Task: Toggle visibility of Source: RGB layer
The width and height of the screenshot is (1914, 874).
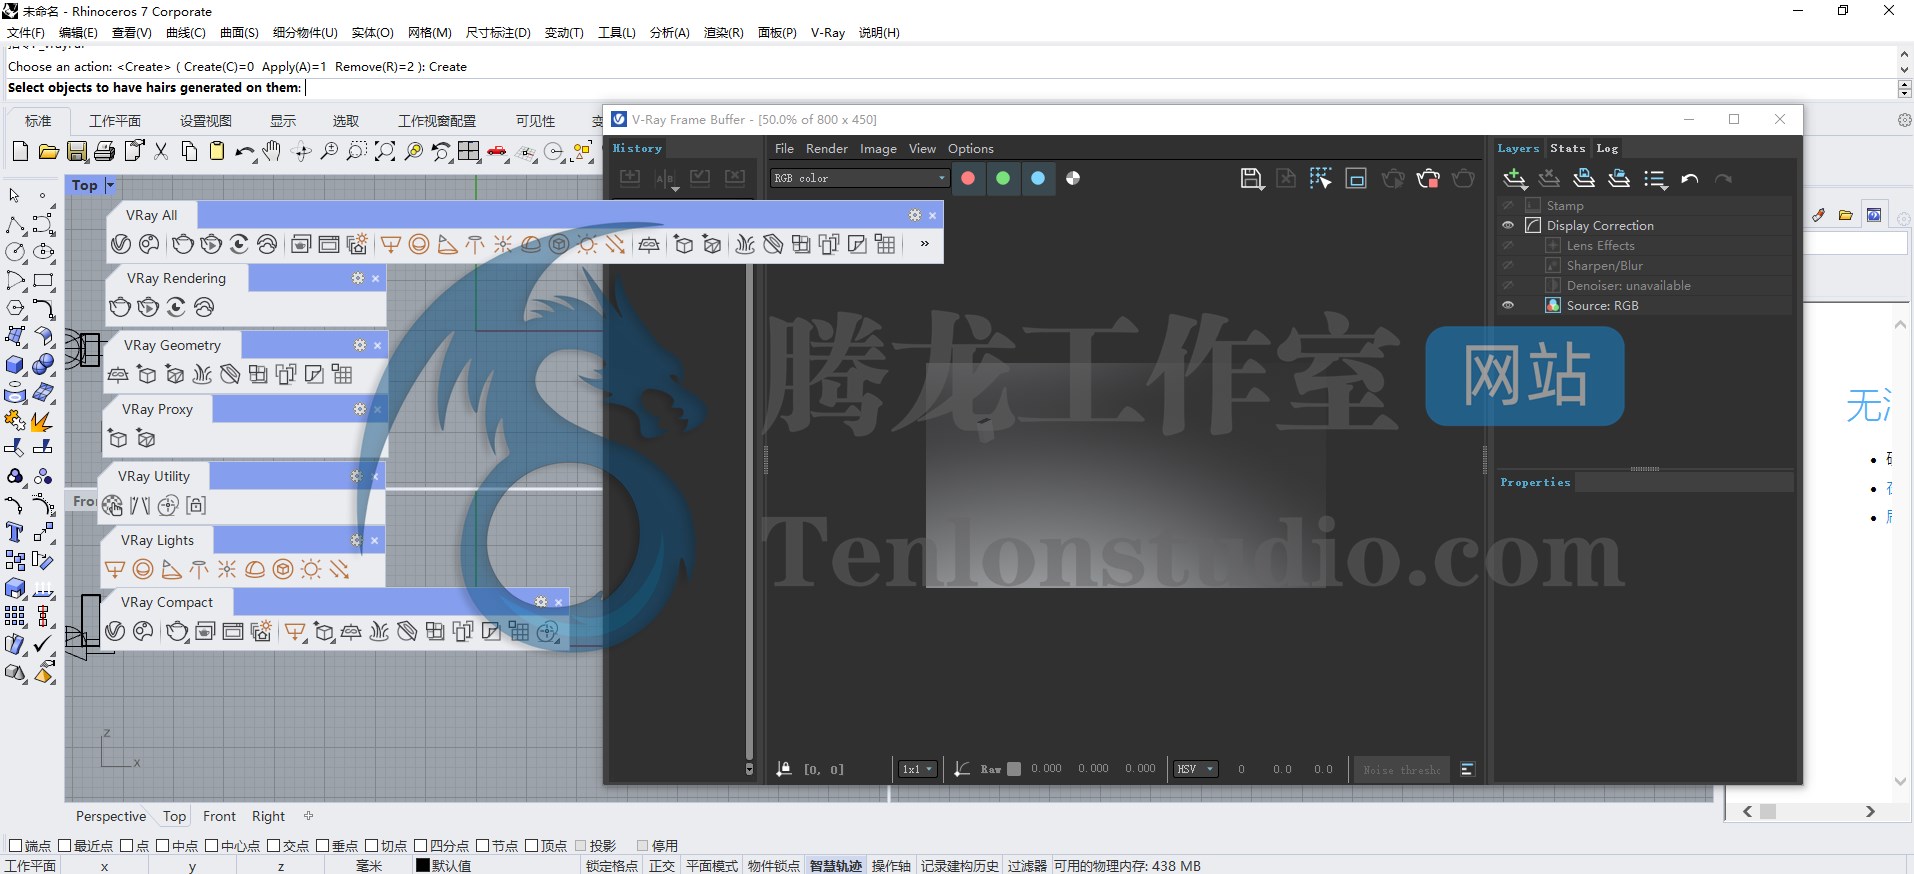Action: [x=1508, y=305]
